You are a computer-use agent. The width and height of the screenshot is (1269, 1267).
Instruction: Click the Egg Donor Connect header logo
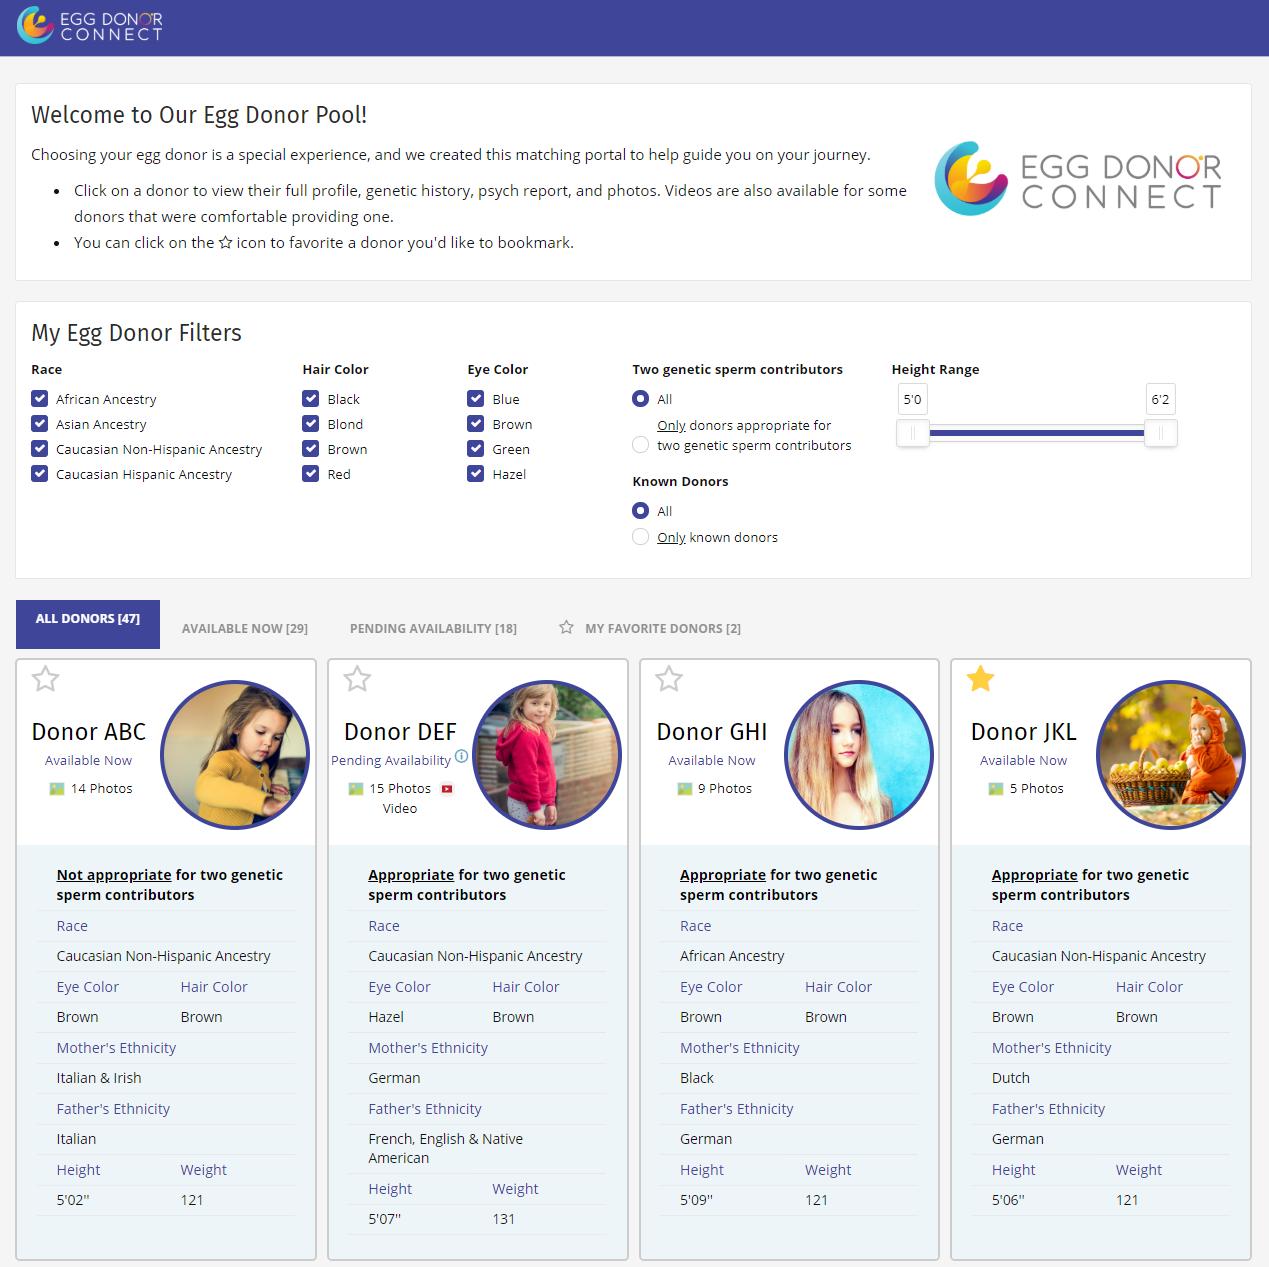click(x=90, y=26)
